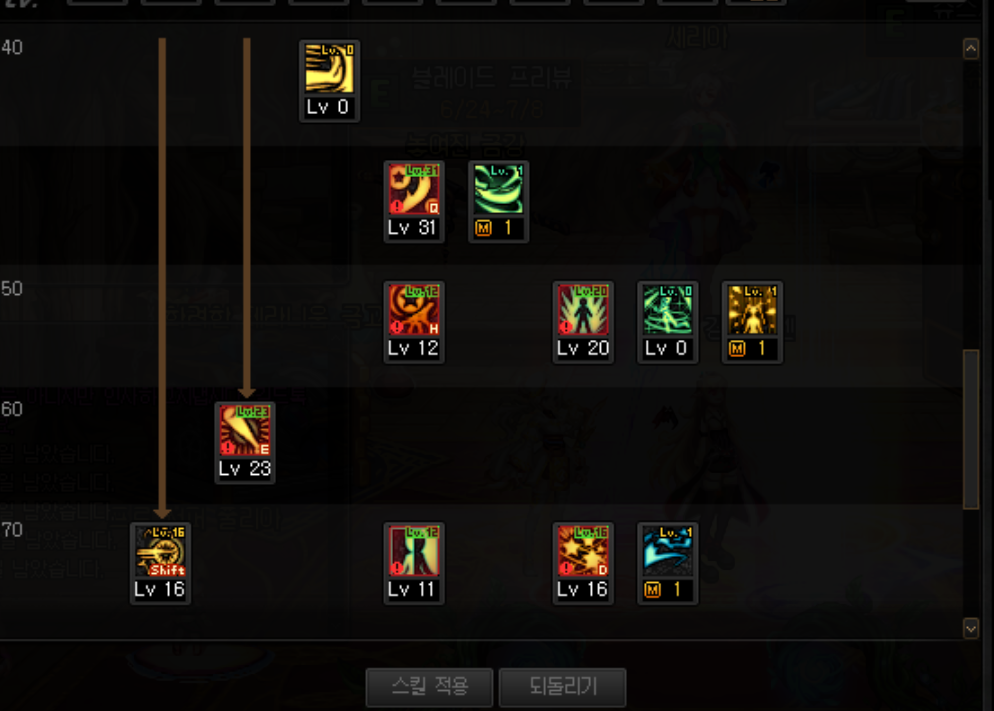Click the skill tree scrollbar thumb
The image size is (994, 711).
tap(971, 429)
